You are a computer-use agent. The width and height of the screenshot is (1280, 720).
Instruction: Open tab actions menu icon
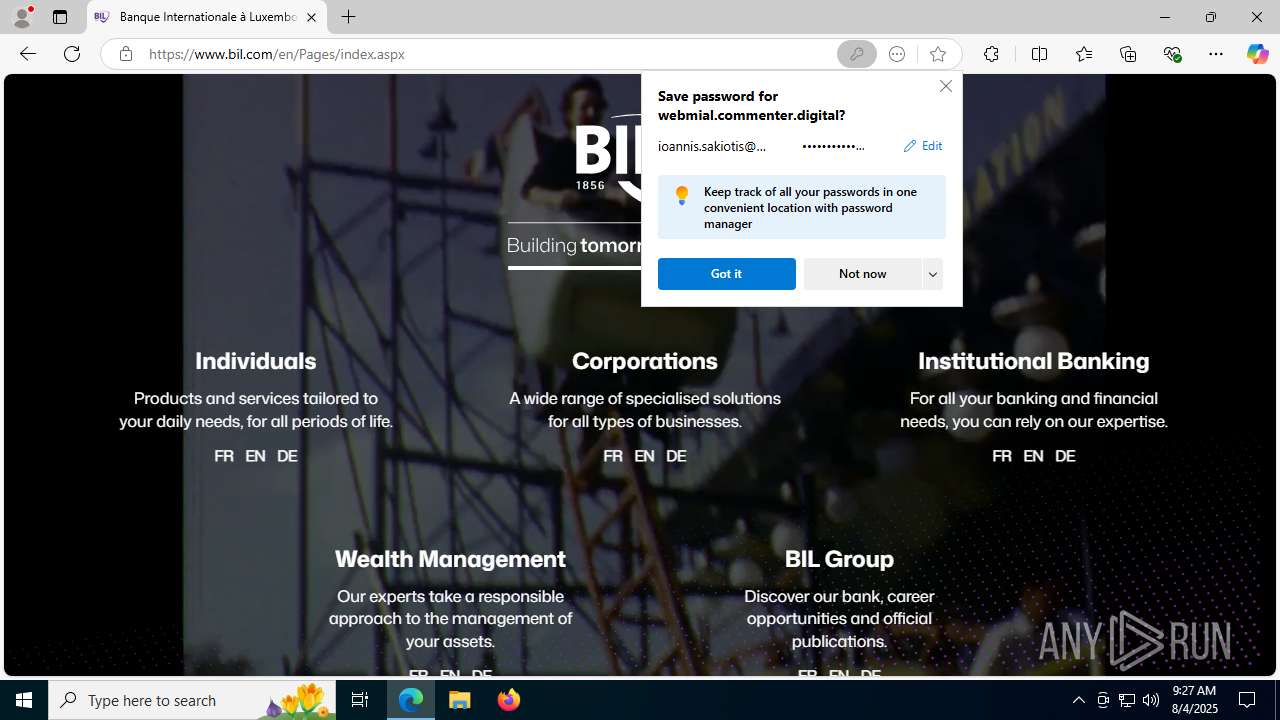pos(60,17)
